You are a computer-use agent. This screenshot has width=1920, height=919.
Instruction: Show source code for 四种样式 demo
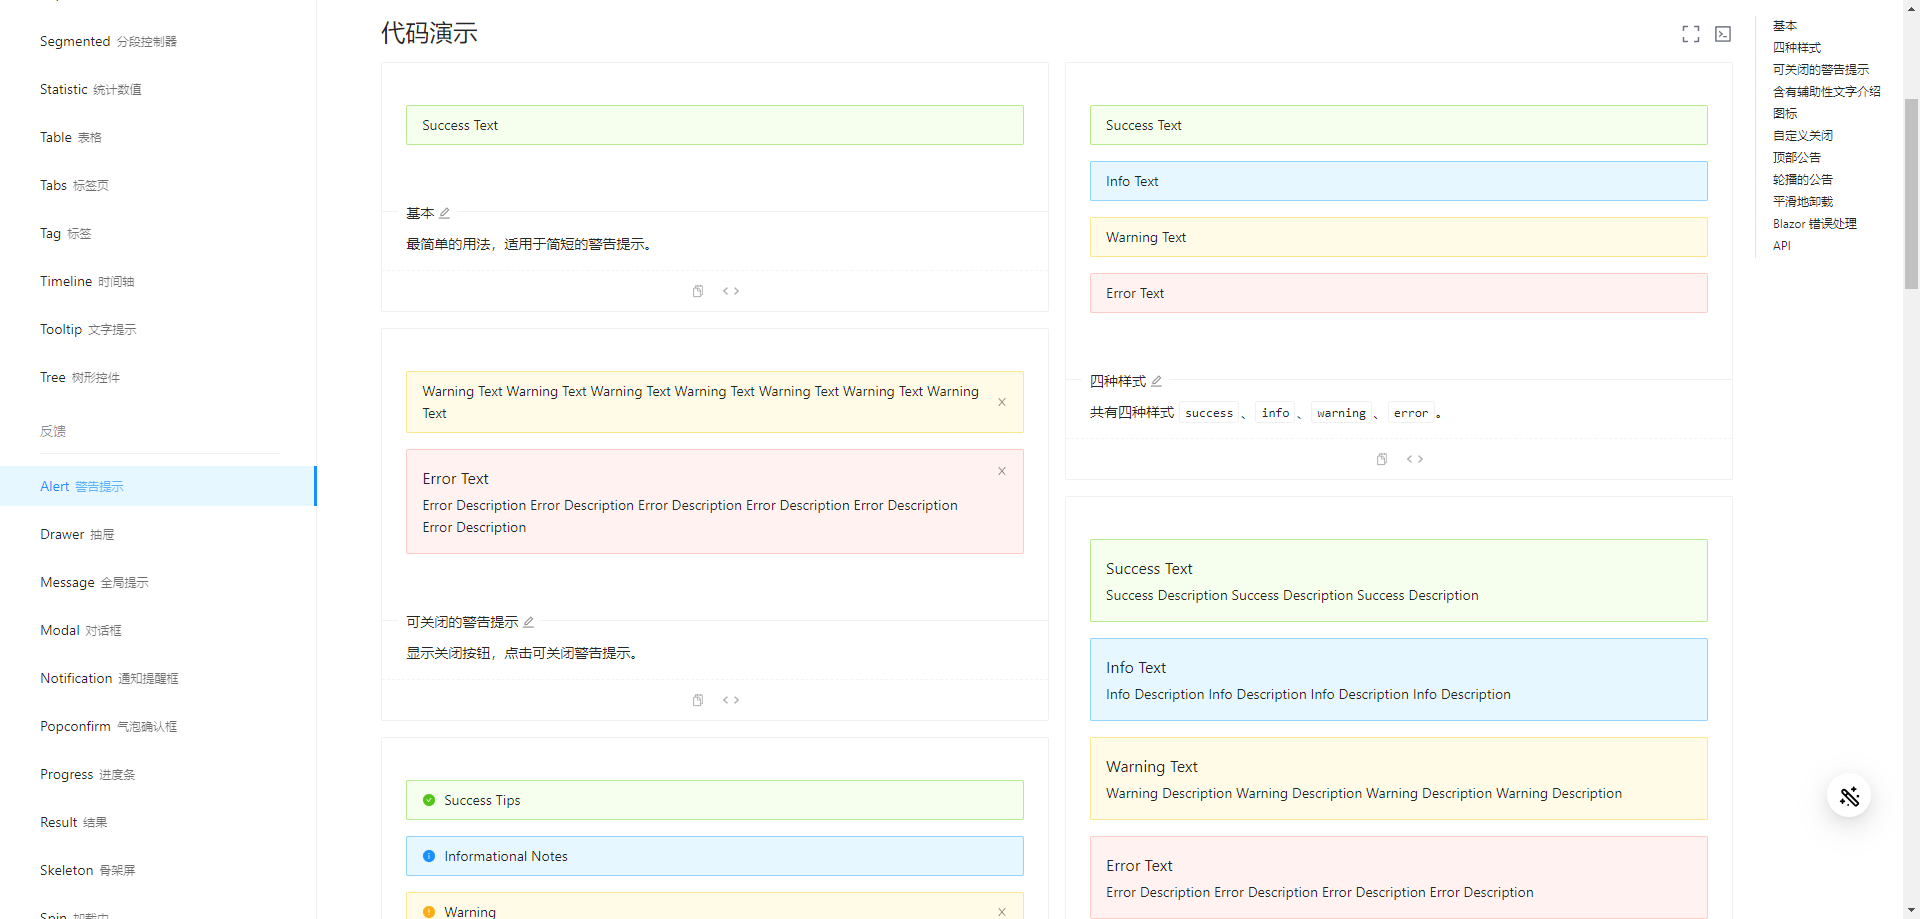click(1415, 459)
